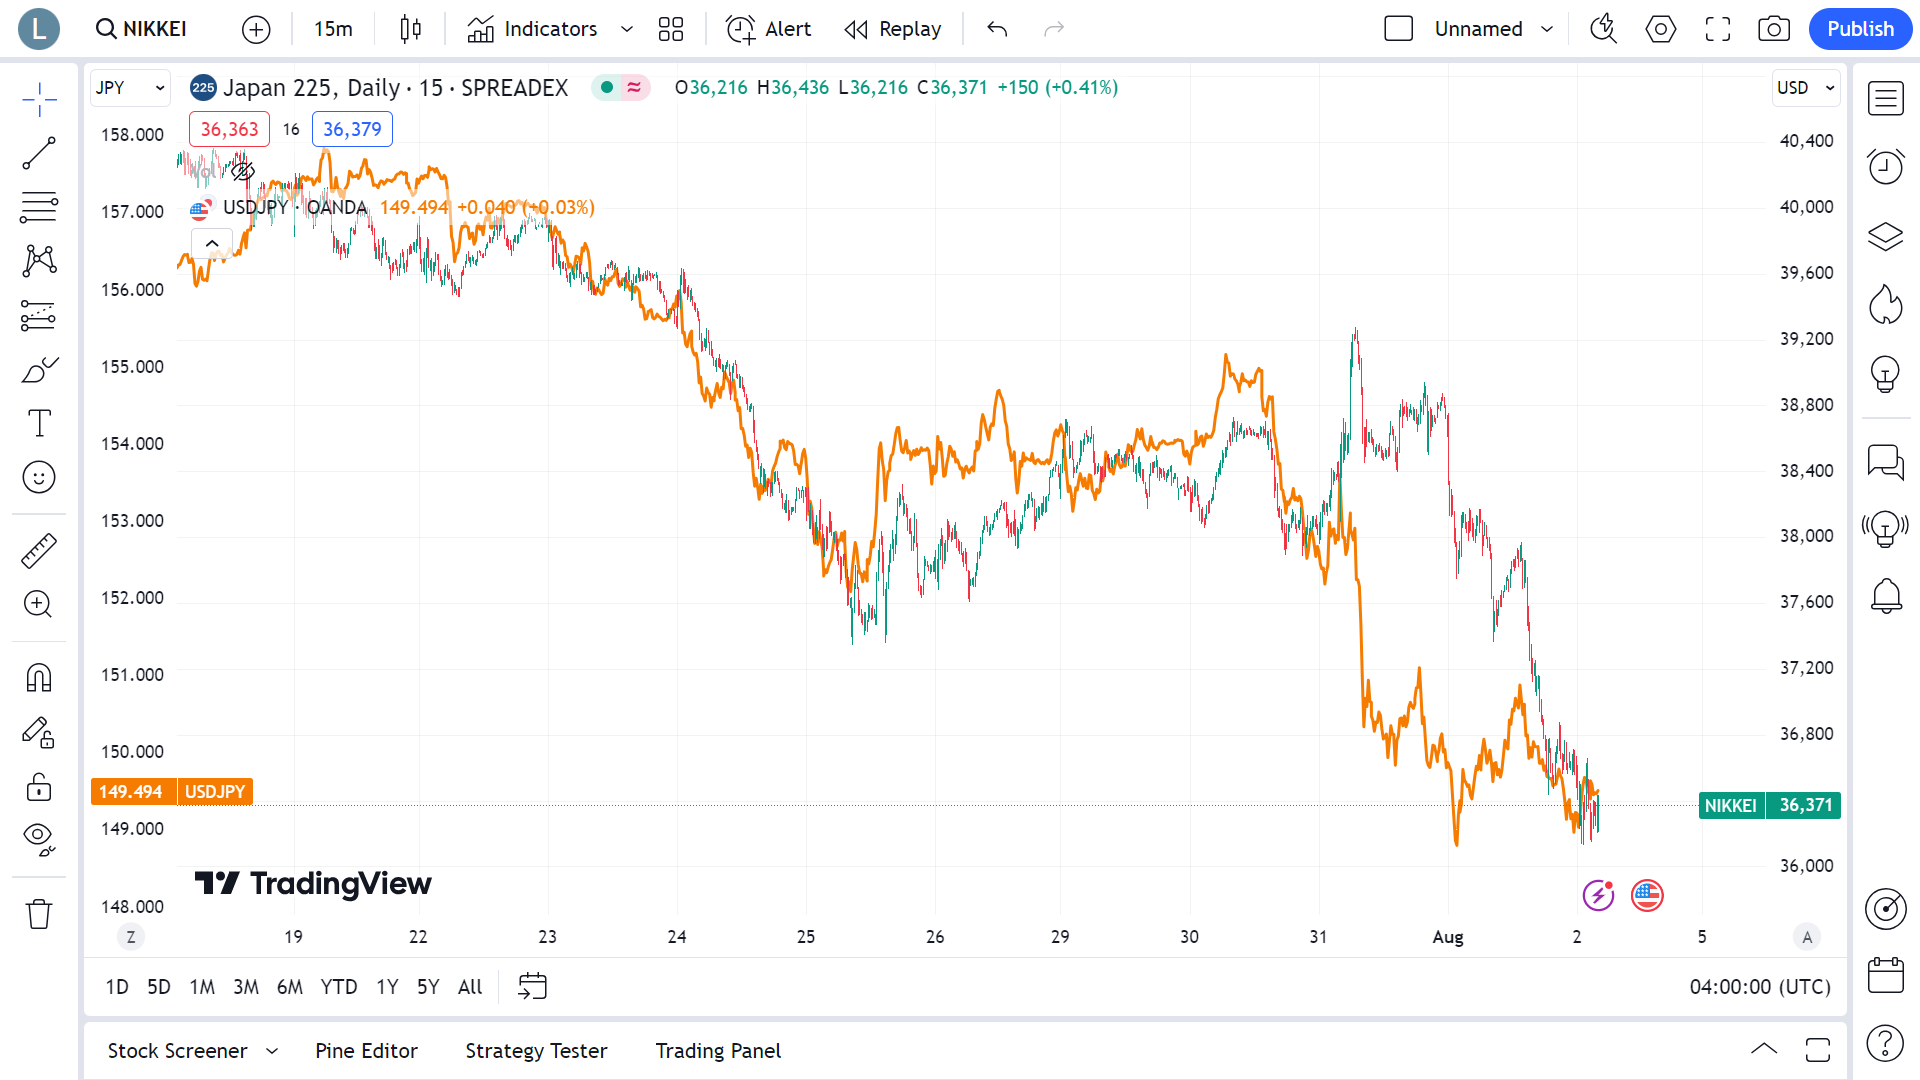Open candlestick chart style selector
The width and height of the screenshot is (1920, 1080).
coord(410,29)
